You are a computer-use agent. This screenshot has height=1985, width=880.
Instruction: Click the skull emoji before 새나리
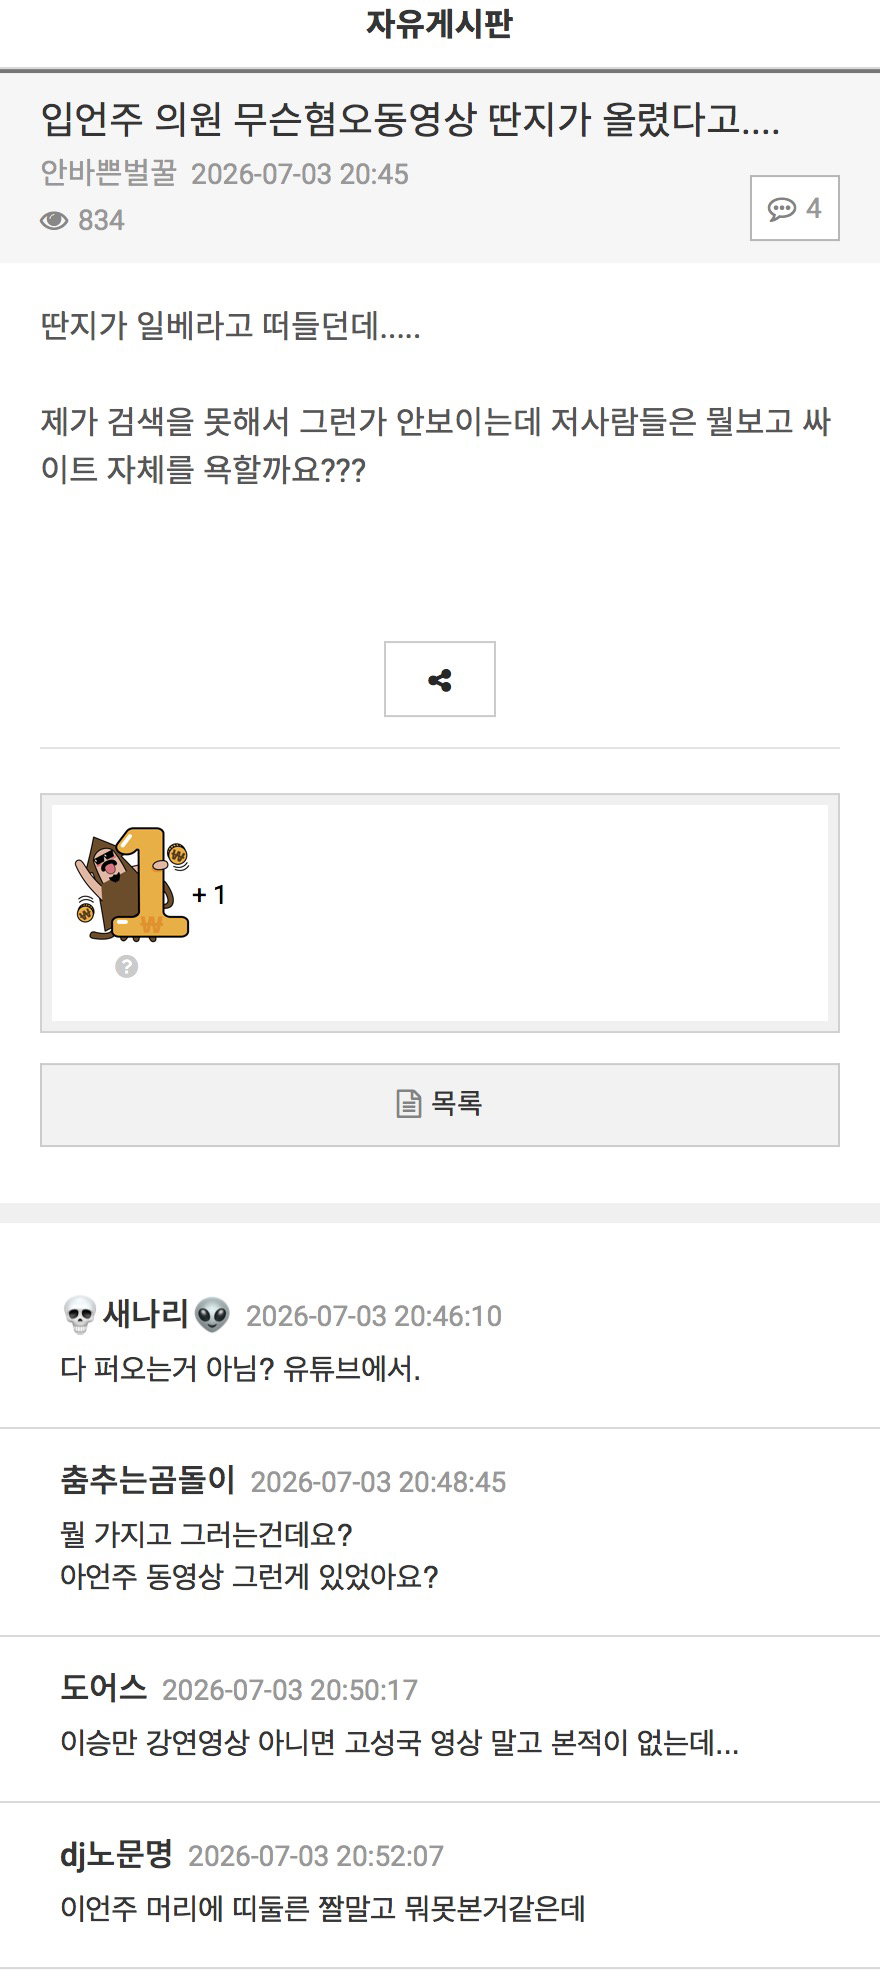[80, 1315]
